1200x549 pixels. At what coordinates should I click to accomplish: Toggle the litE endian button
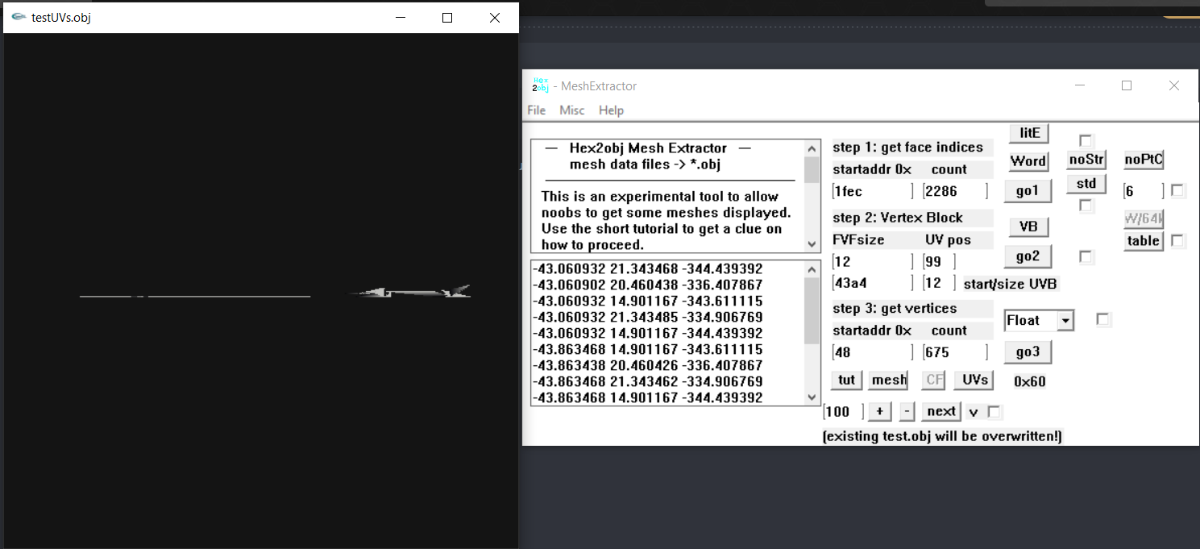[x=1027, y=133]
